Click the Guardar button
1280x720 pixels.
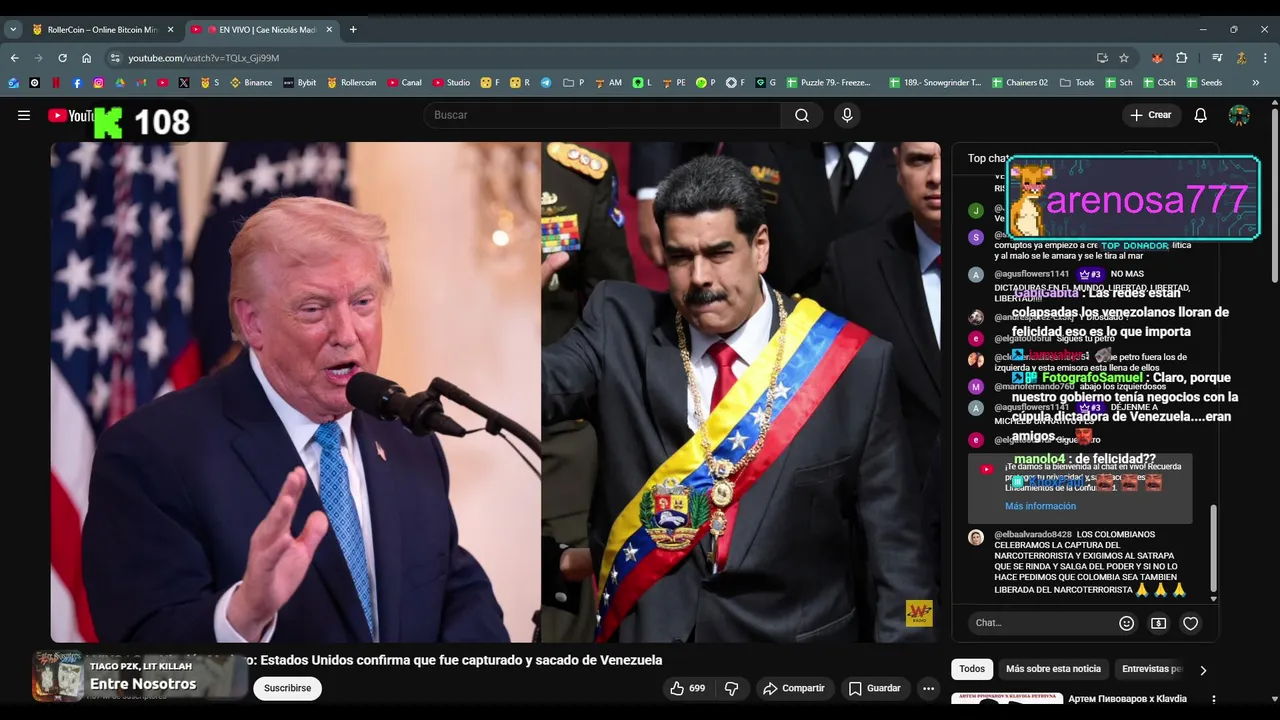[x=875, y=688]
